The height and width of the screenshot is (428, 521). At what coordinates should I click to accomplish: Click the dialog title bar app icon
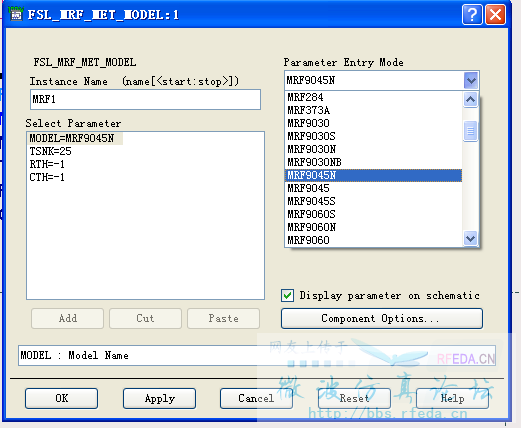click(x=16, y=14)
